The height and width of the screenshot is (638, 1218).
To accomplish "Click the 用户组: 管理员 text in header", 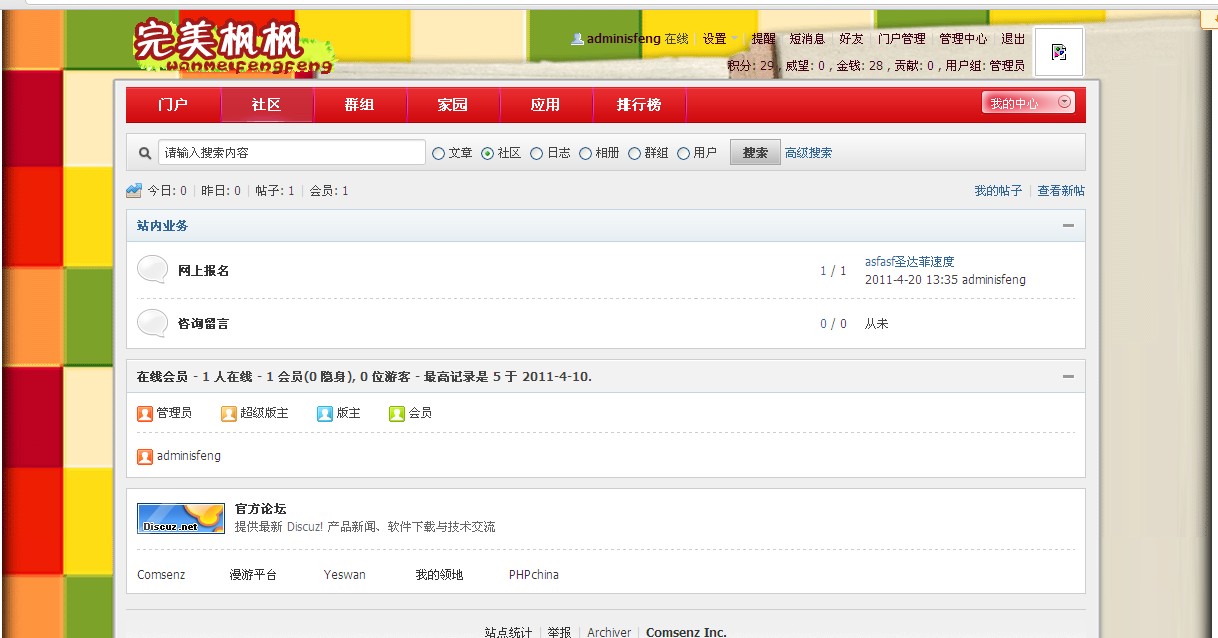I will point(985,65).
